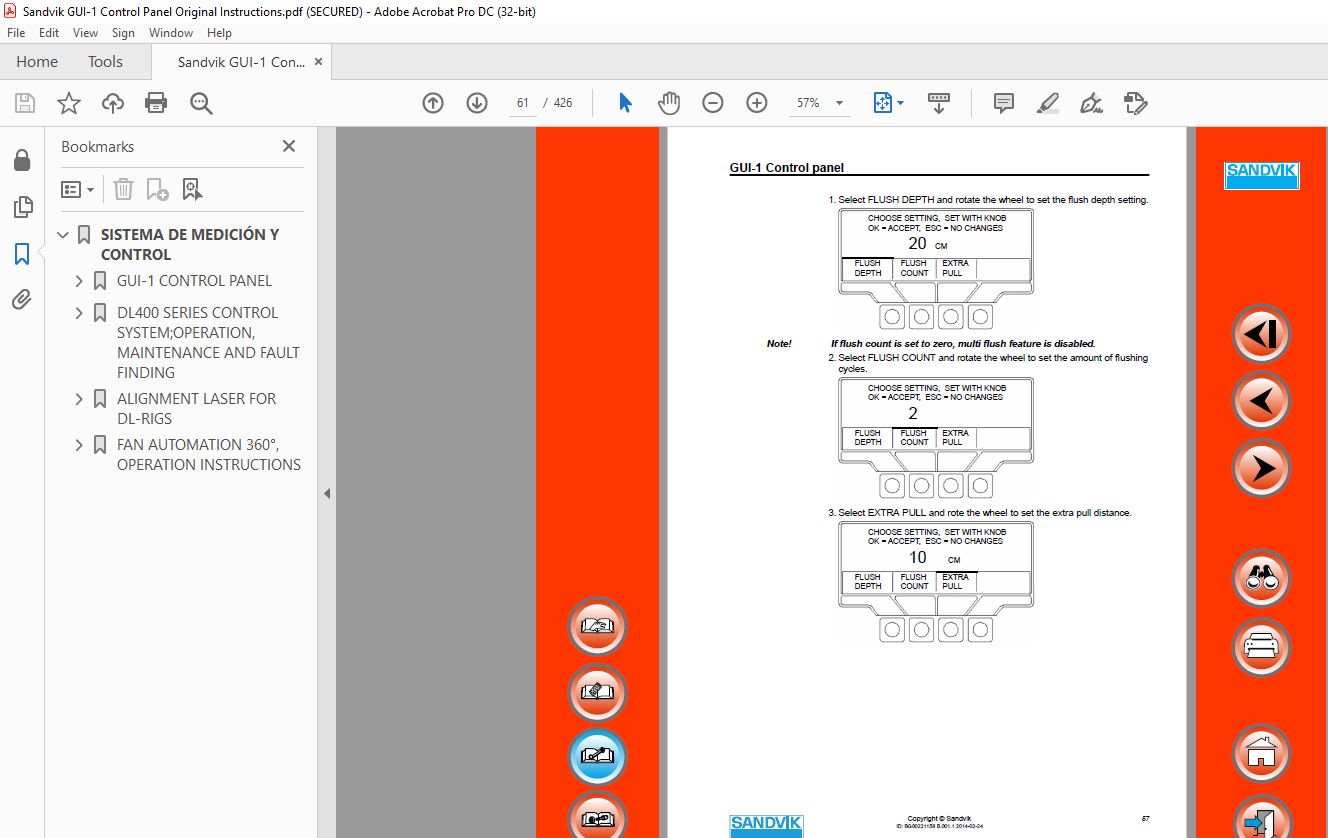1328x838 pixels.
Task: Click next-page round arrow on red bar
Action: point(1261,468)
